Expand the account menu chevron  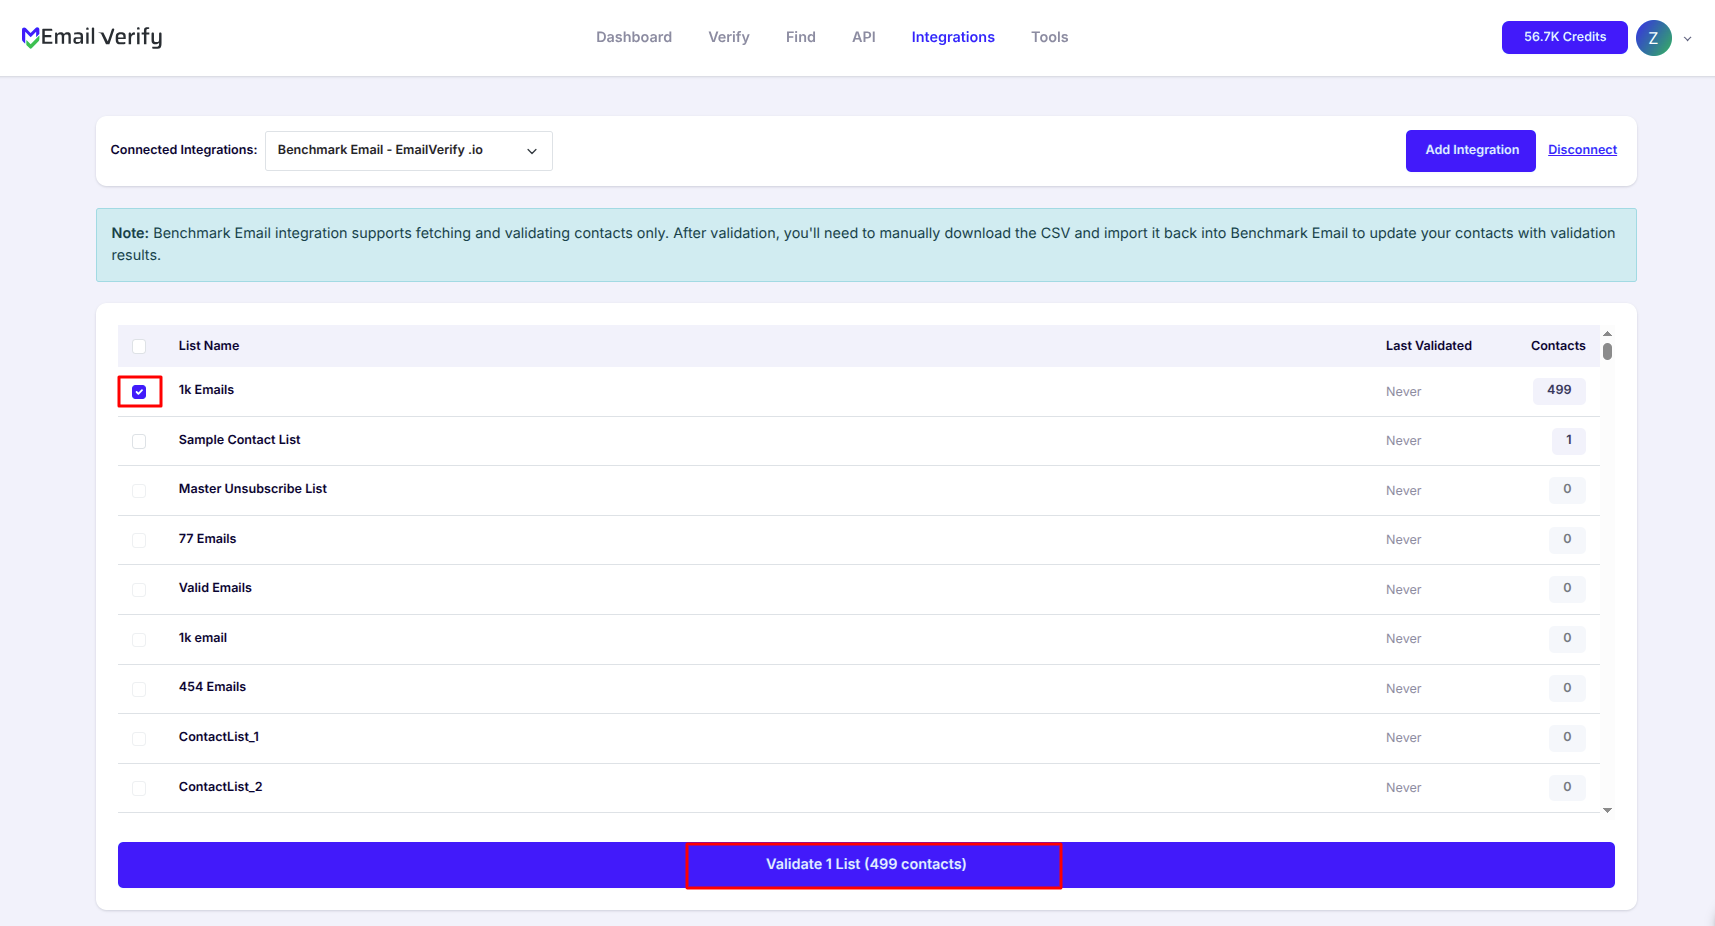1688,39
